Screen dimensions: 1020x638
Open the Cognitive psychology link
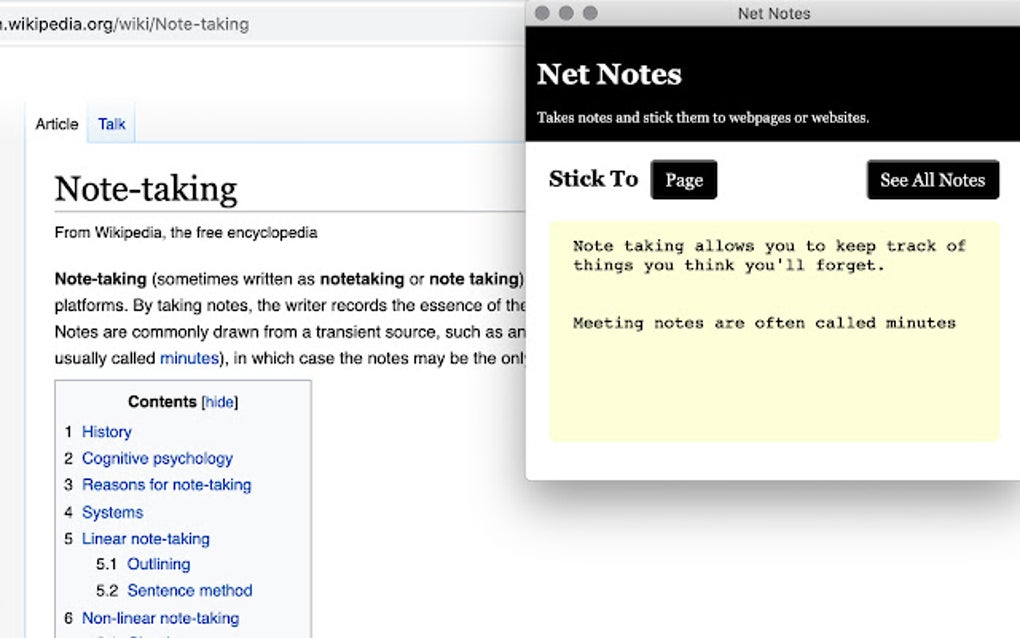pos(158,459)
